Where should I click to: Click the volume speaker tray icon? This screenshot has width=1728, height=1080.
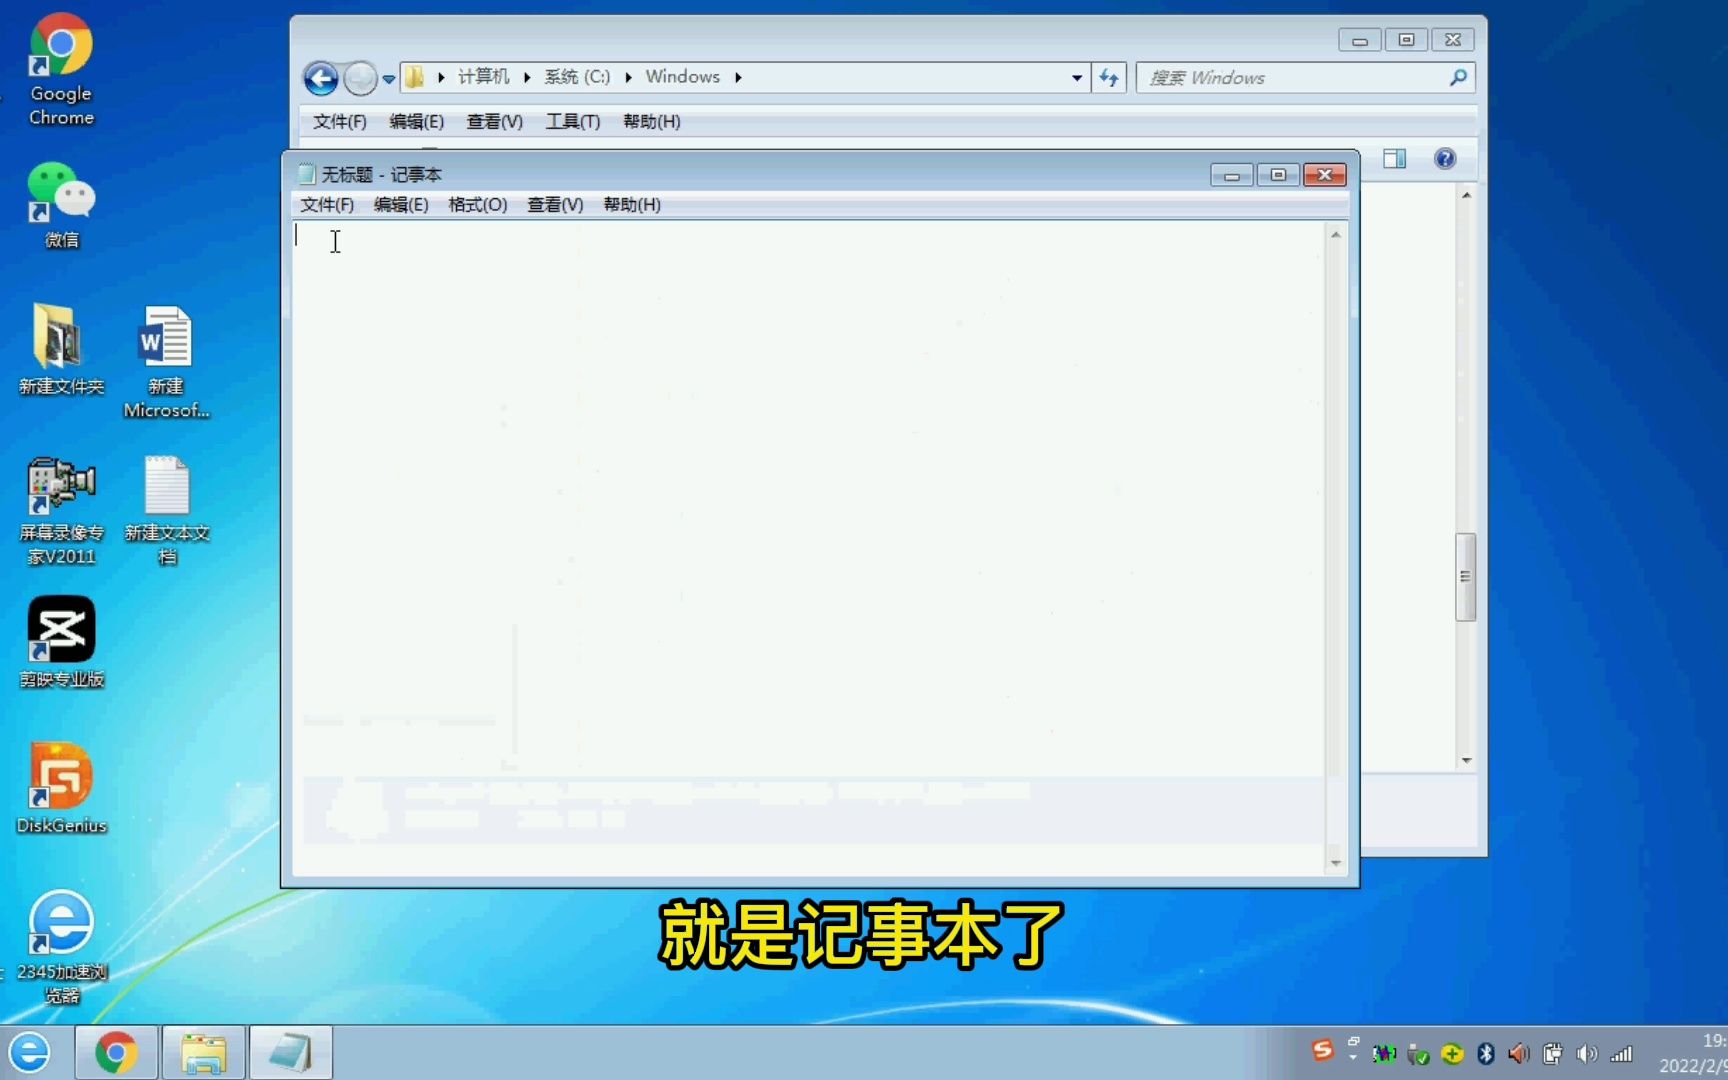[x=1586, y=1053]
